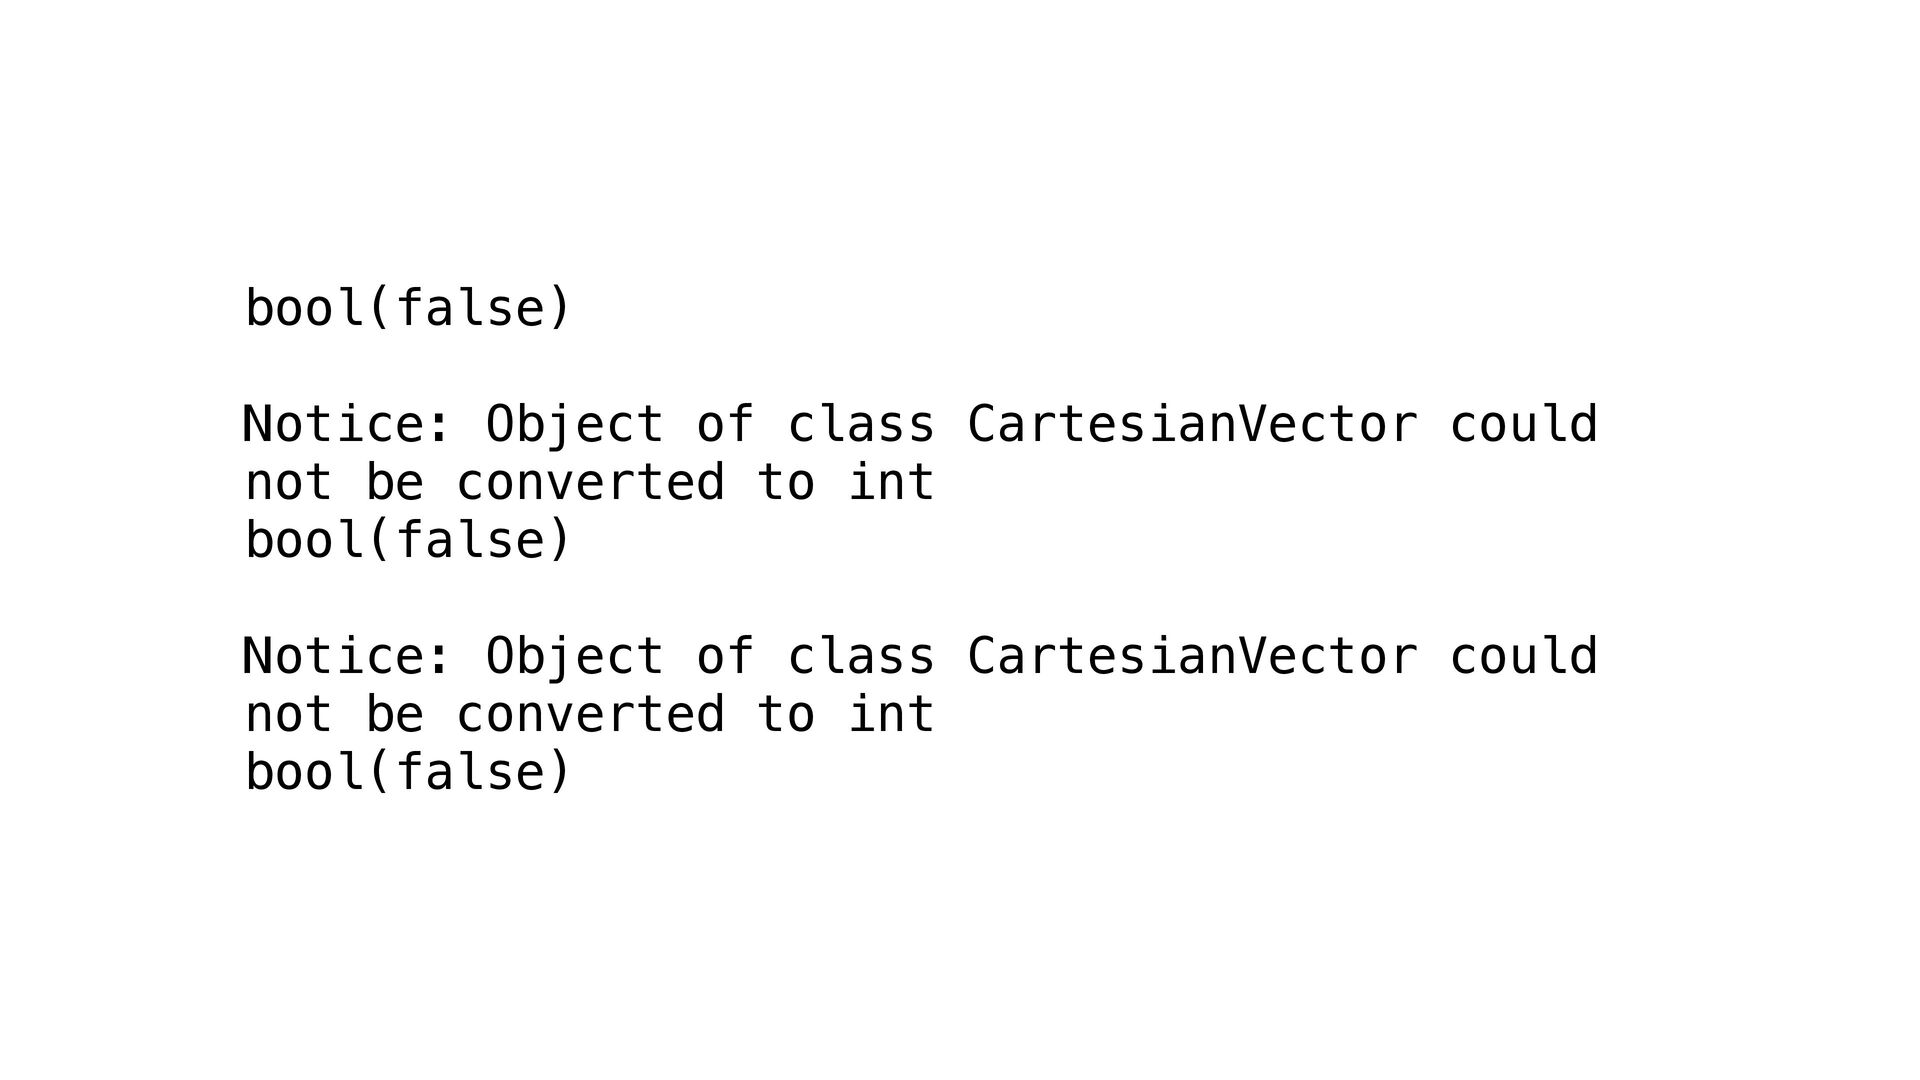The height and width of the screenshot is (1080, 1920).
Task: Click the word 'Object' in first notice
Action: [x=574, y=424]
